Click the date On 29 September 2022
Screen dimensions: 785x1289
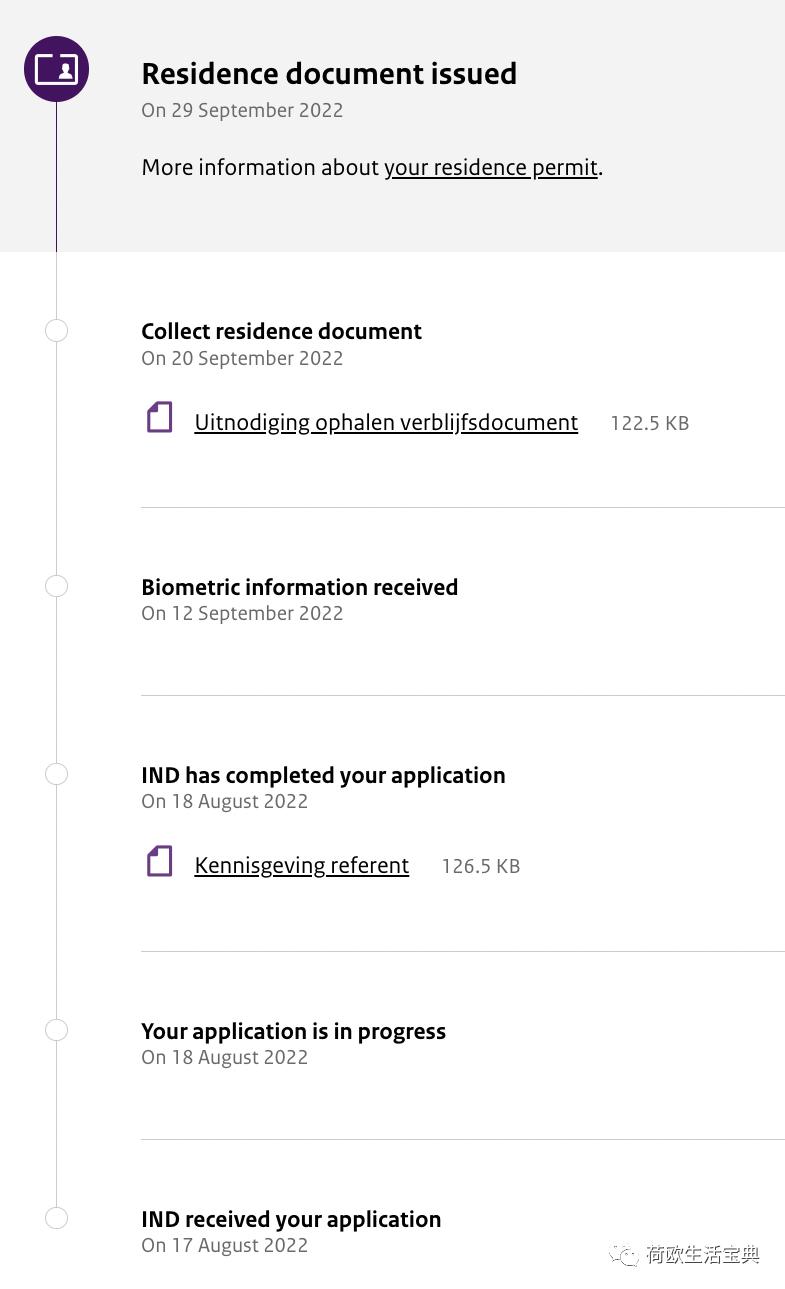point(242,110)
